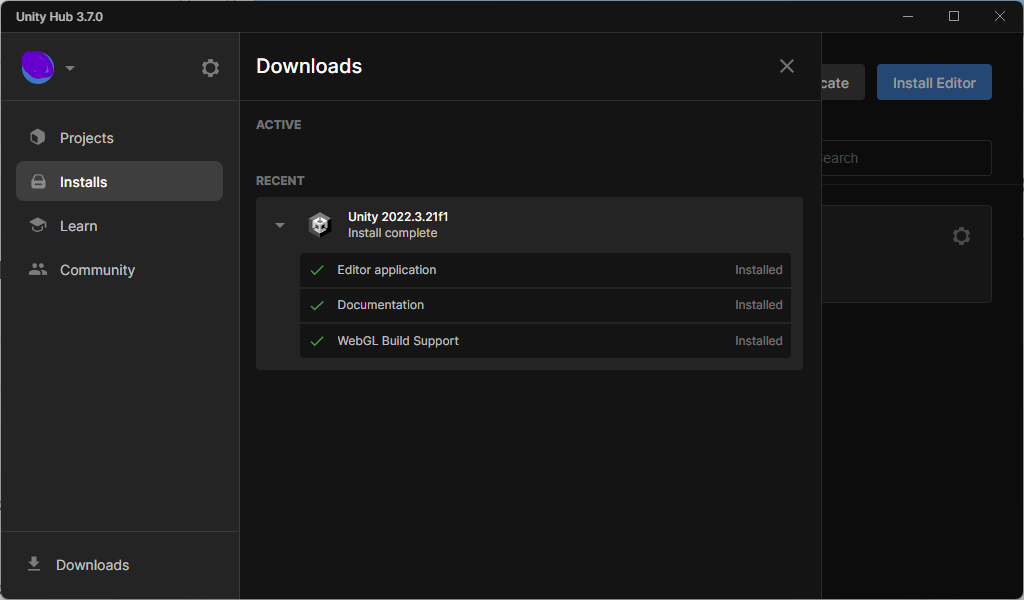Open Unity Hub preferences gear
The image size is (1024, 600).
click(210, 68)
